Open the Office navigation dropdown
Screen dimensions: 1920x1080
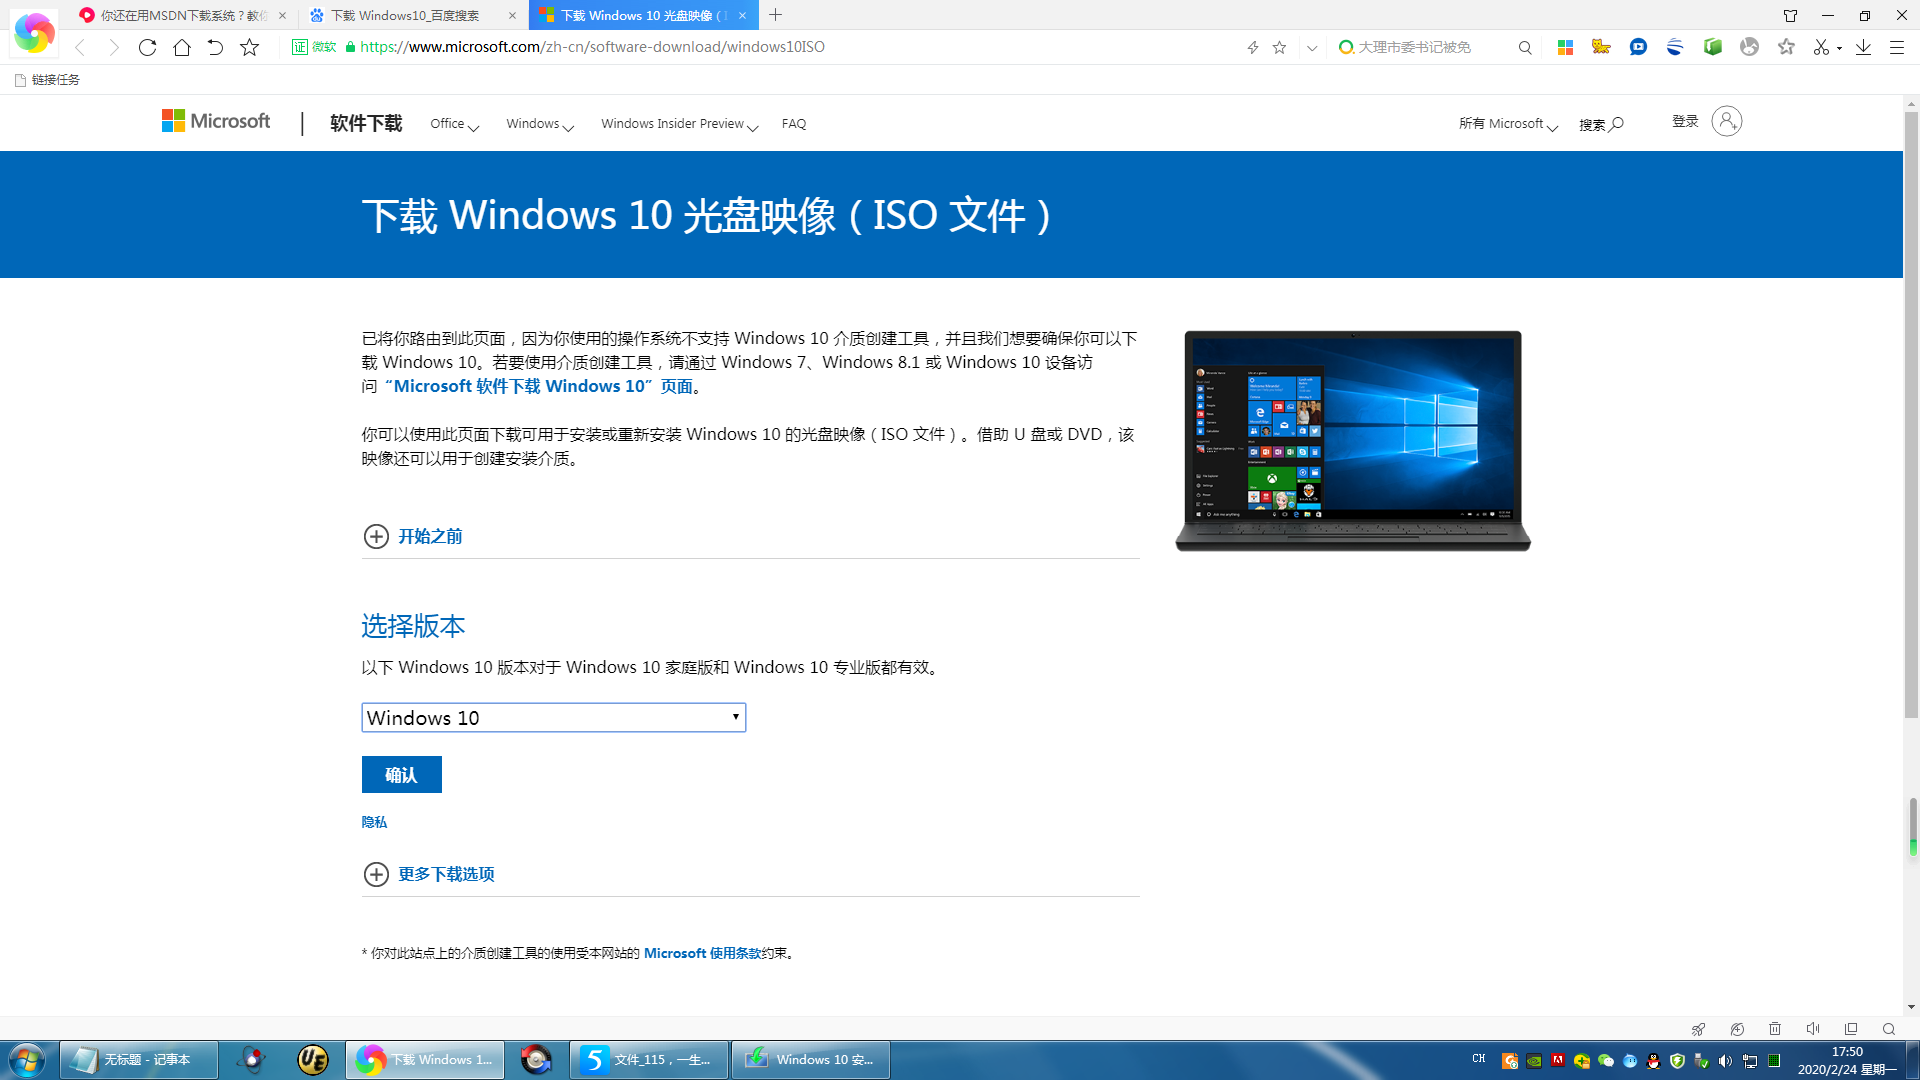coord(454,124)
